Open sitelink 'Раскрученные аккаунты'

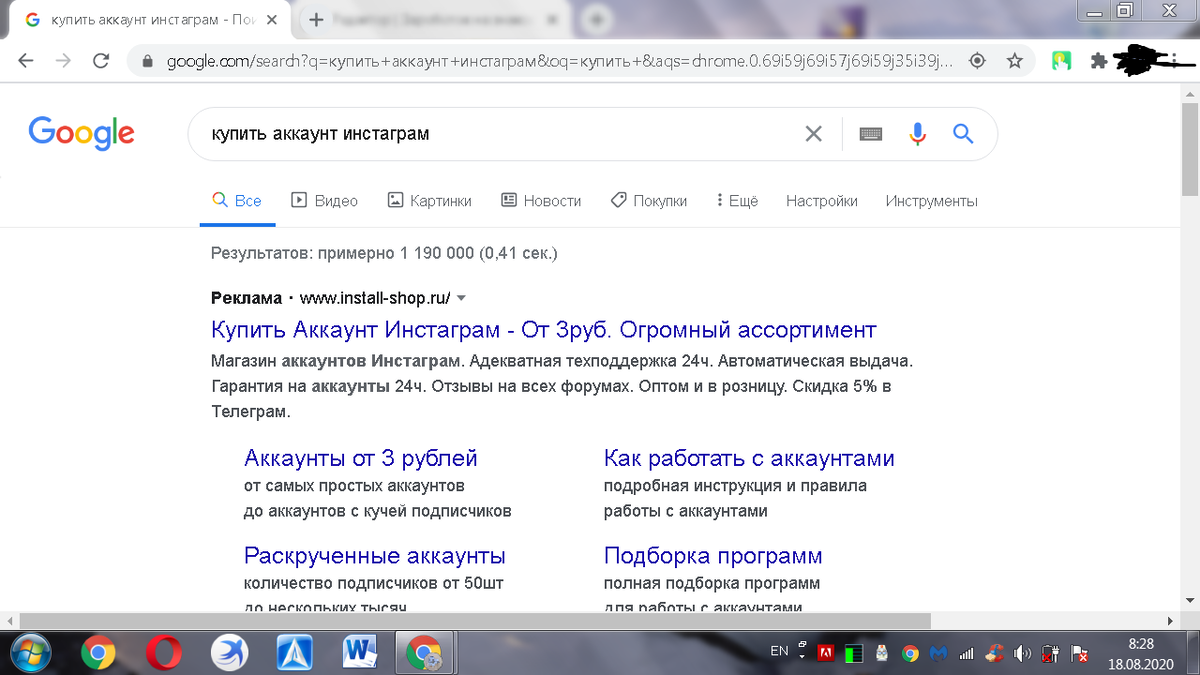click(x=375, y=555)
